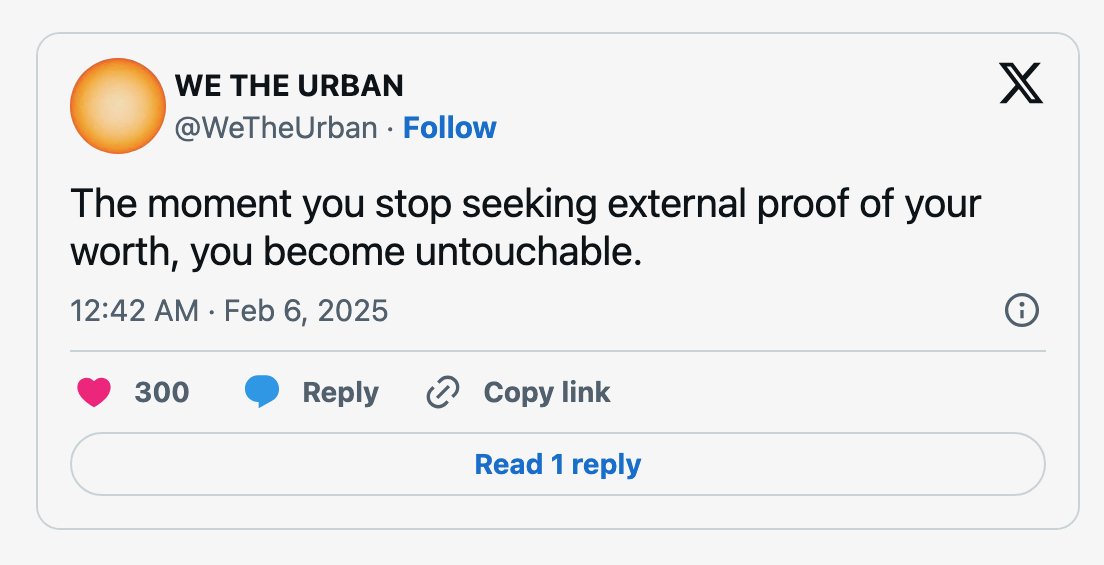Click the info circle icon
The height and width of the screenshot is (565, 1104).
pyautogui.click(x=1021, y=310)
